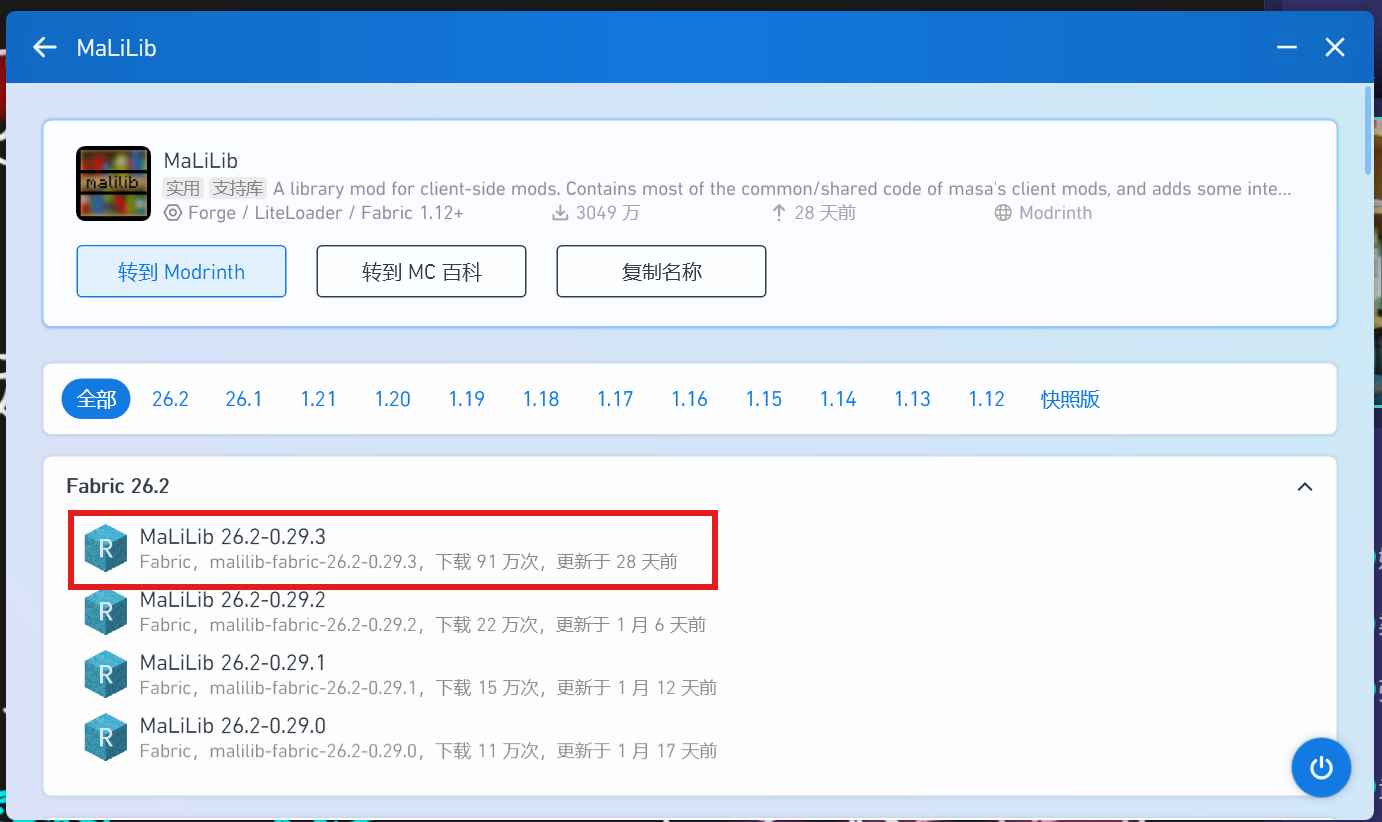Click the 实用 tag label
Screen dimensions: 1382x822
[184, 188]
